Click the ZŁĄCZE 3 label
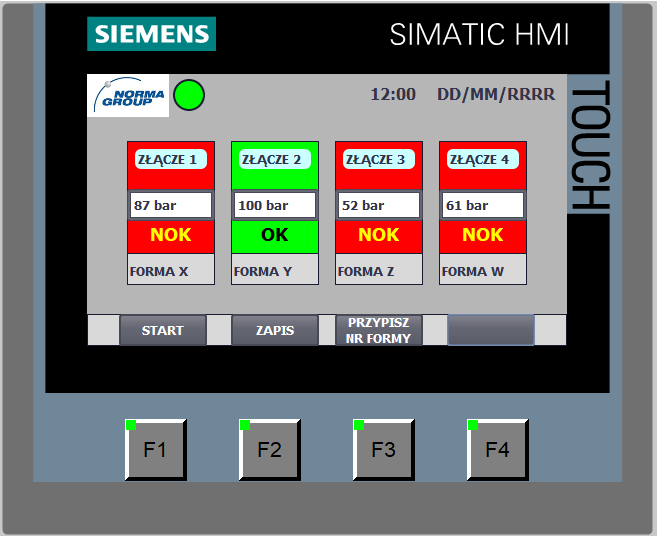 pos(375,159)
